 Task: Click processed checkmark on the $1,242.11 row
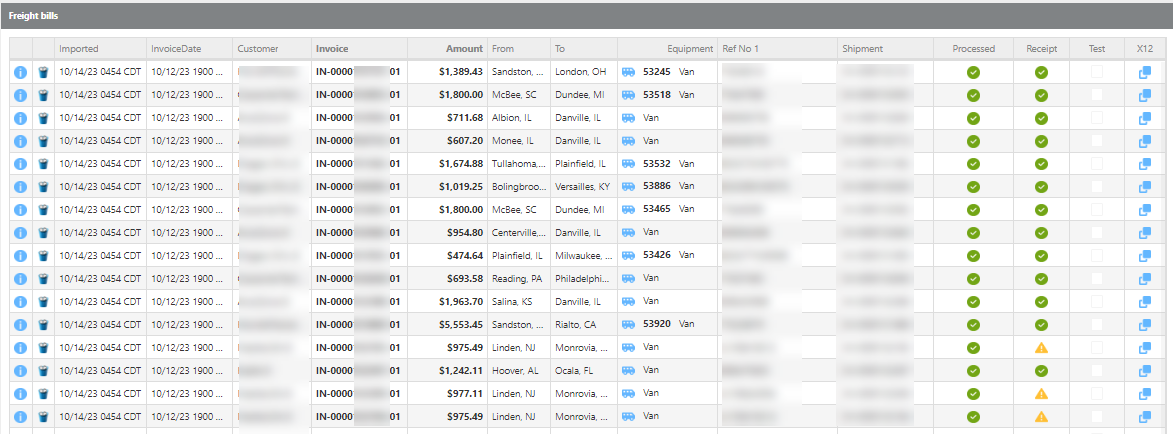point(973,371)
